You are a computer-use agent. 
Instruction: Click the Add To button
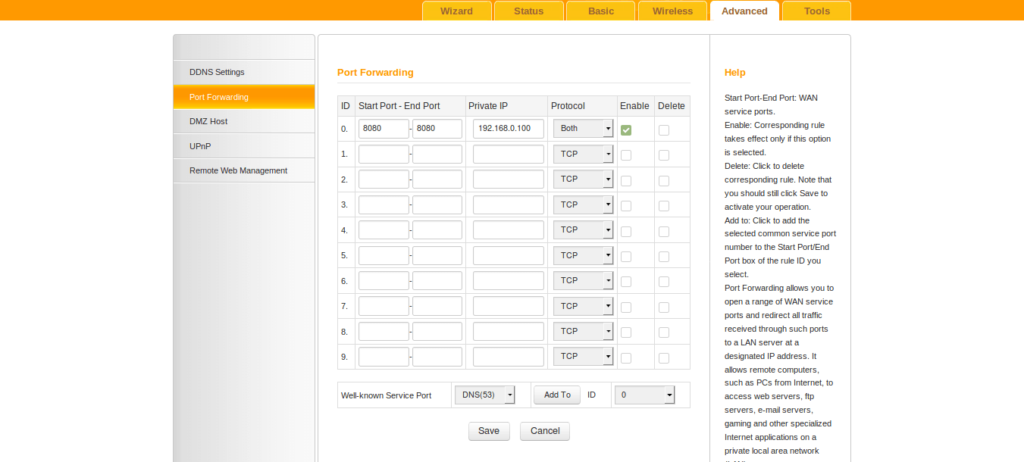click(556, 395)
